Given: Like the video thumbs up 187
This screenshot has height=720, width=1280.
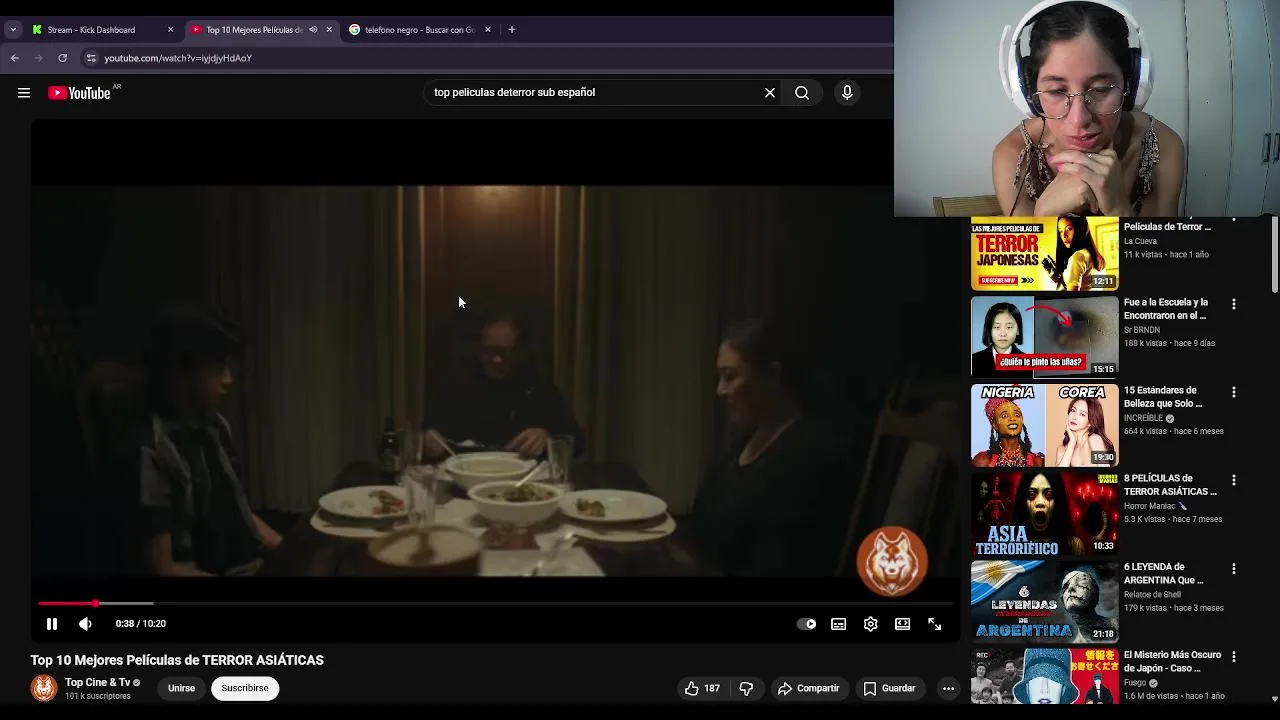Looking at the screenshot, I should pyautogui.click(x=702, y=688).
